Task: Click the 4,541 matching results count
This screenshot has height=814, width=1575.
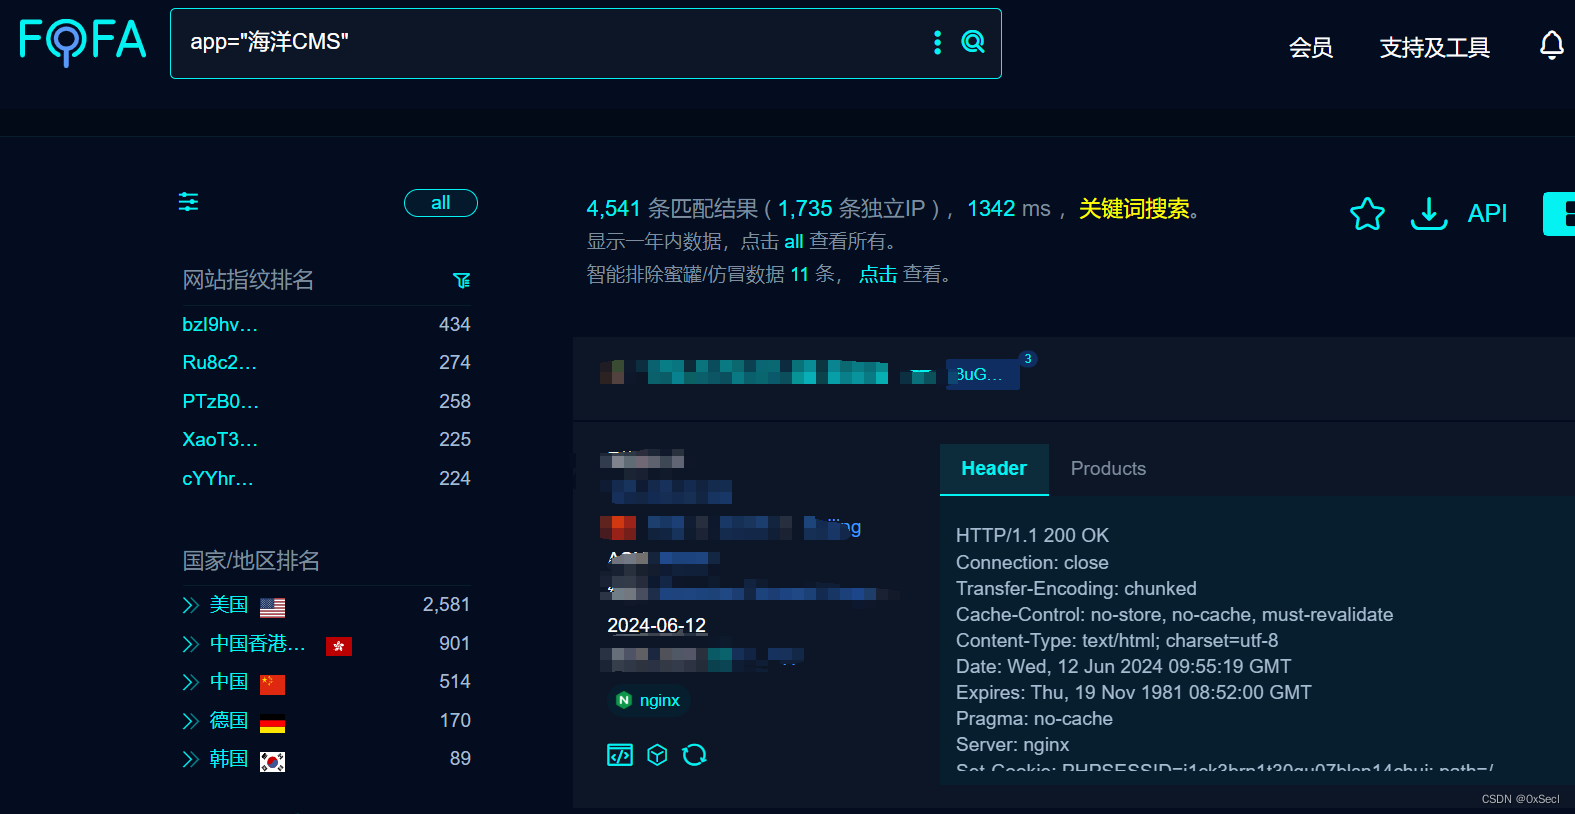Action: coord(613,208)
